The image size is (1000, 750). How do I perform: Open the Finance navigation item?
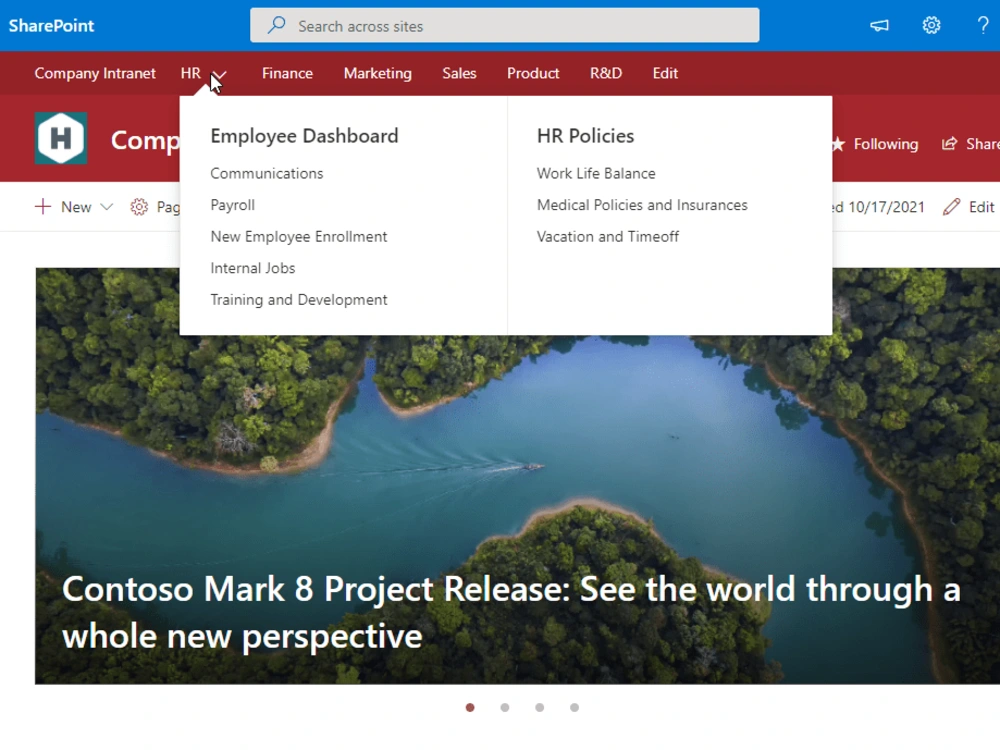click(287, 73)
